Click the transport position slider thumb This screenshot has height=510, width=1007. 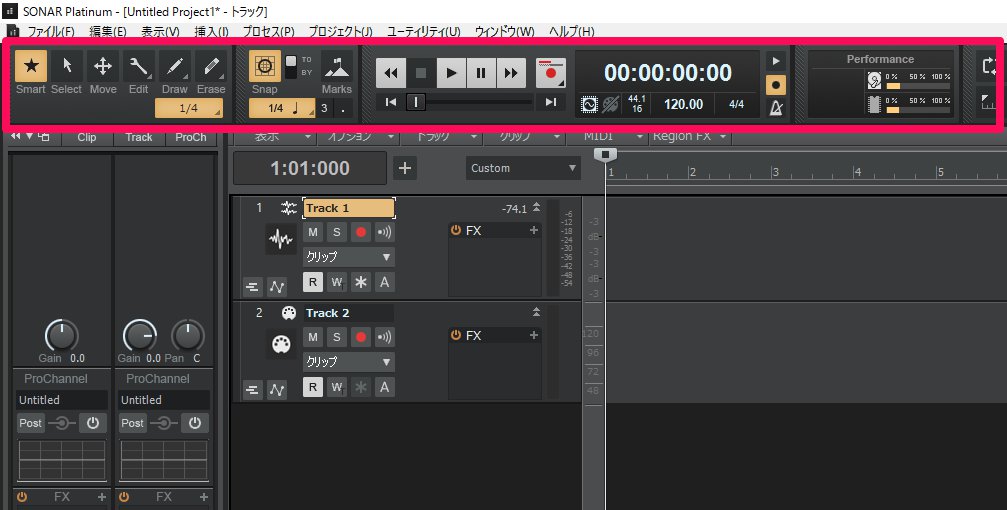click(416, 101)
